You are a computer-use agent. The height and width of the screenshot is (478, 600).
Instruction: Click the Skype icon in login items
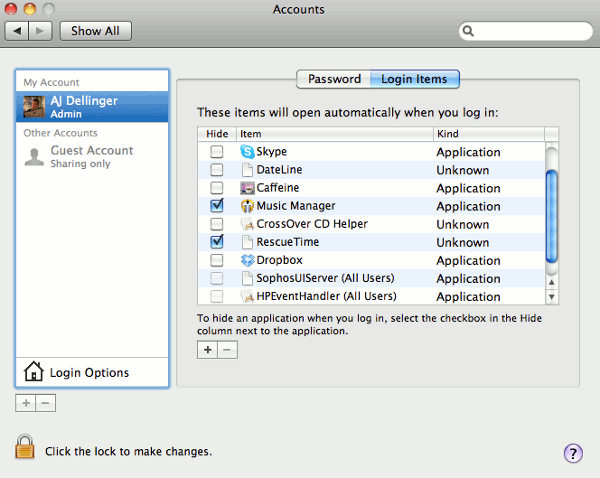(x=248, y=152)
